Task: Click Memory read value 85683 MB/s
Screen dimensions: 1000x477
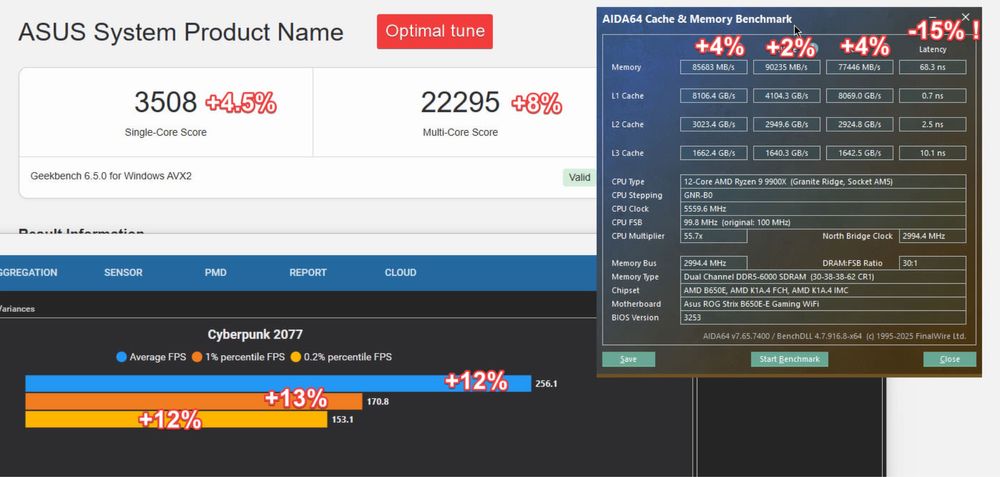Action: click(x=713, y=67)
